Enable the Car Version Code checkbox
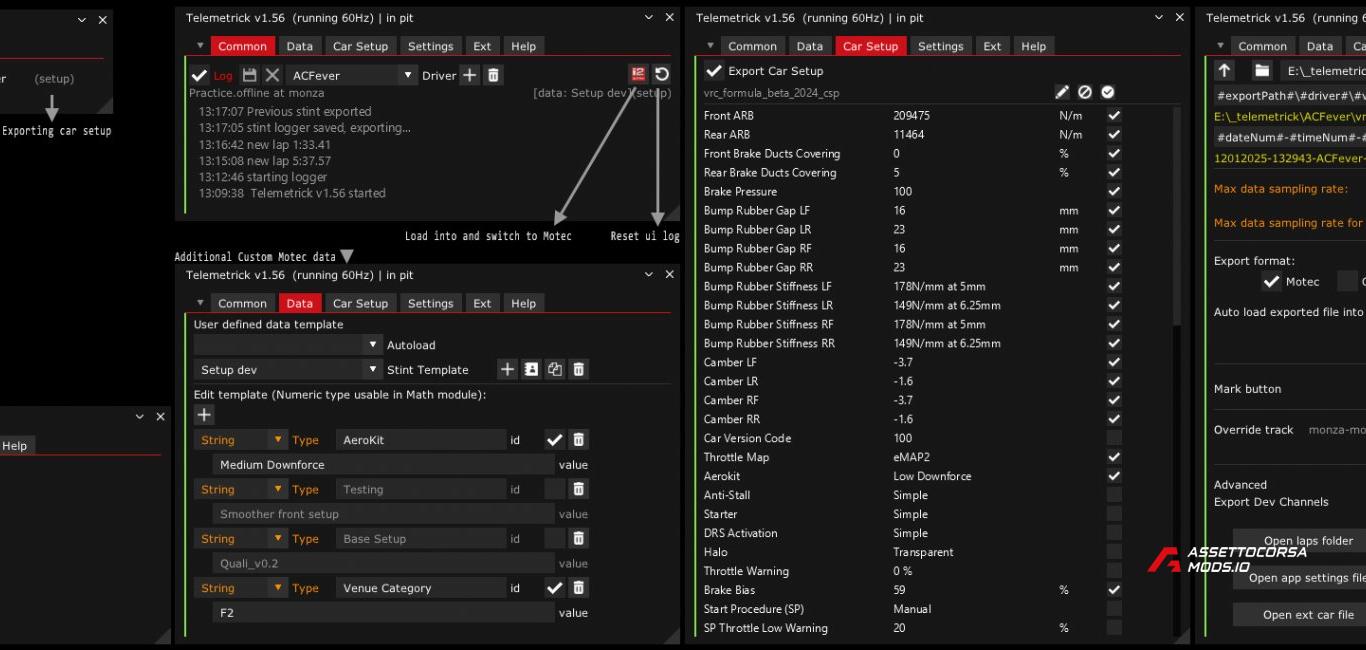1366x650 pixels. pos(1114,438)
